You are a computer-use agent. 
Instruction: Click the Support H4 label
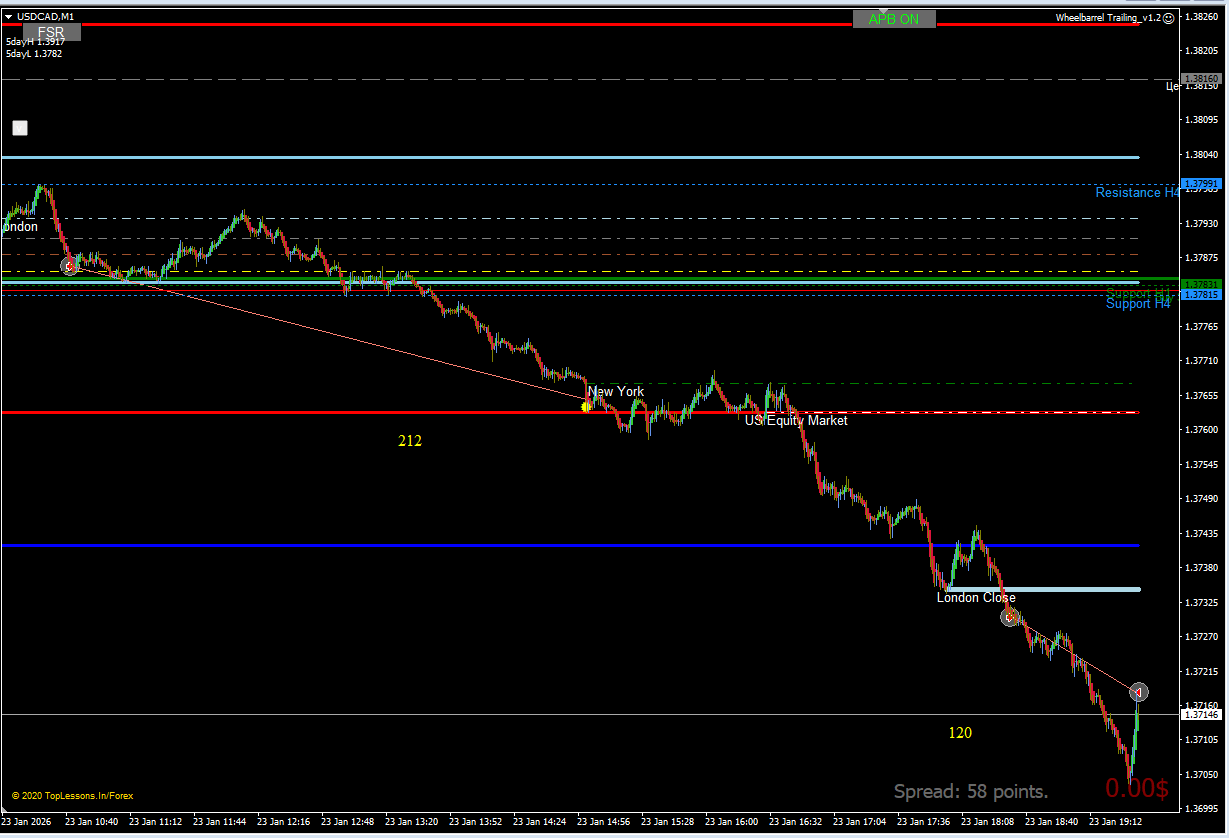pos(1138,304)
